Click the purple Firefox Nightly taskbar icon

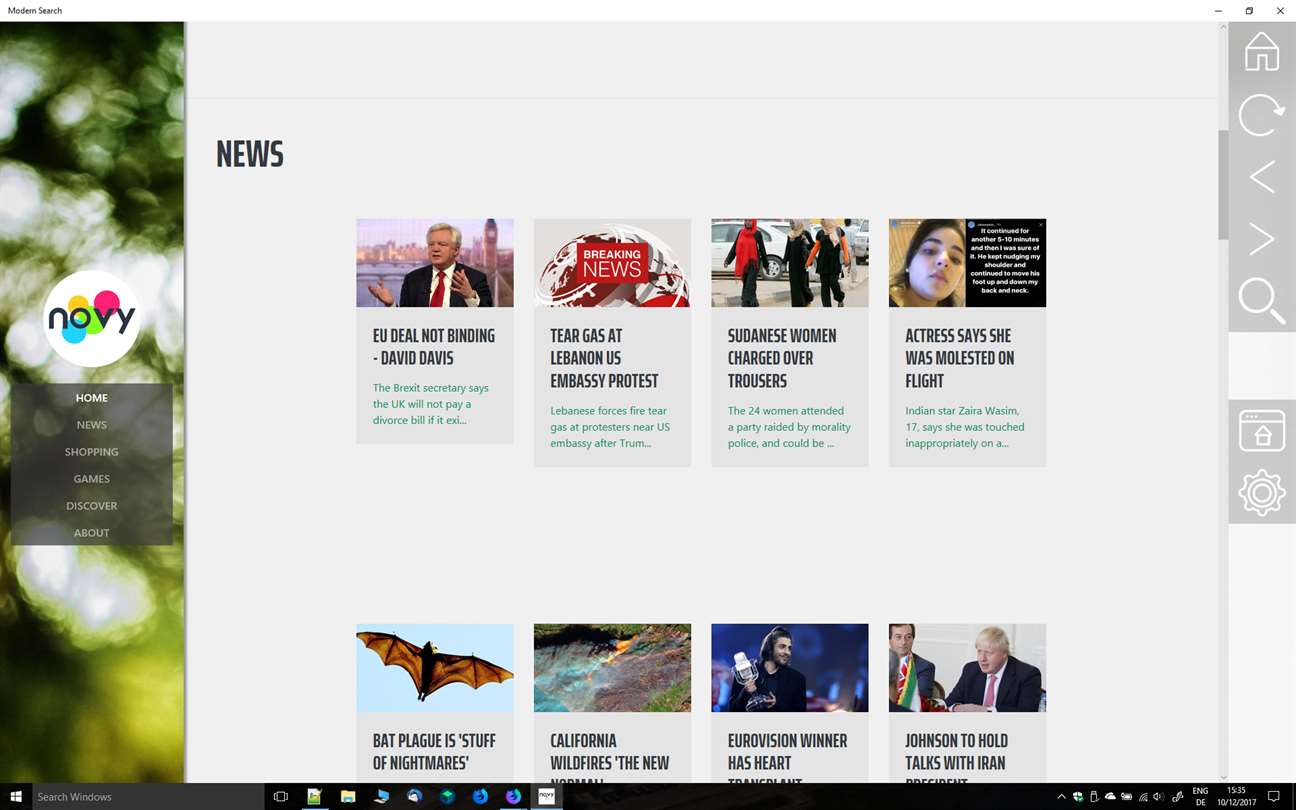click(514, 797)
